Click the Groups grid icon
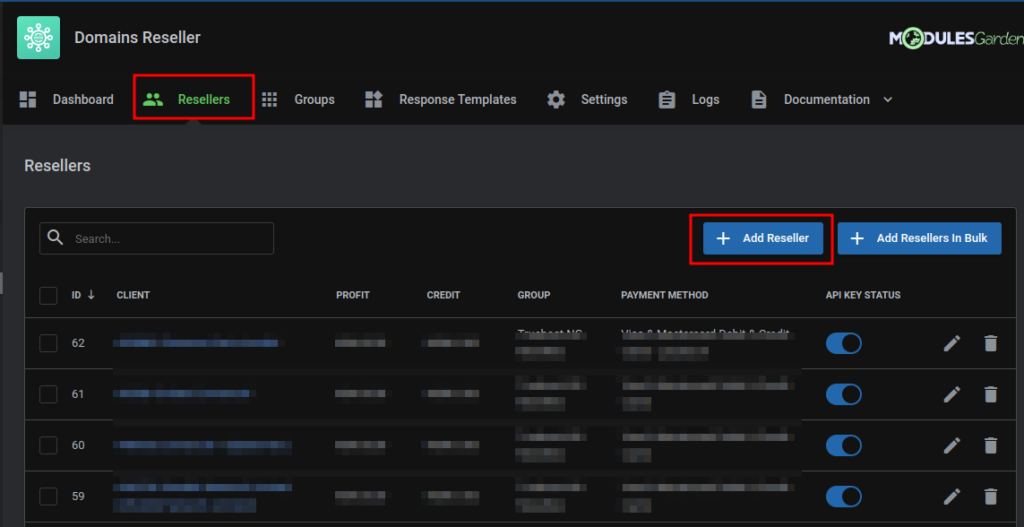1024x527 pixels. point(269,100)
